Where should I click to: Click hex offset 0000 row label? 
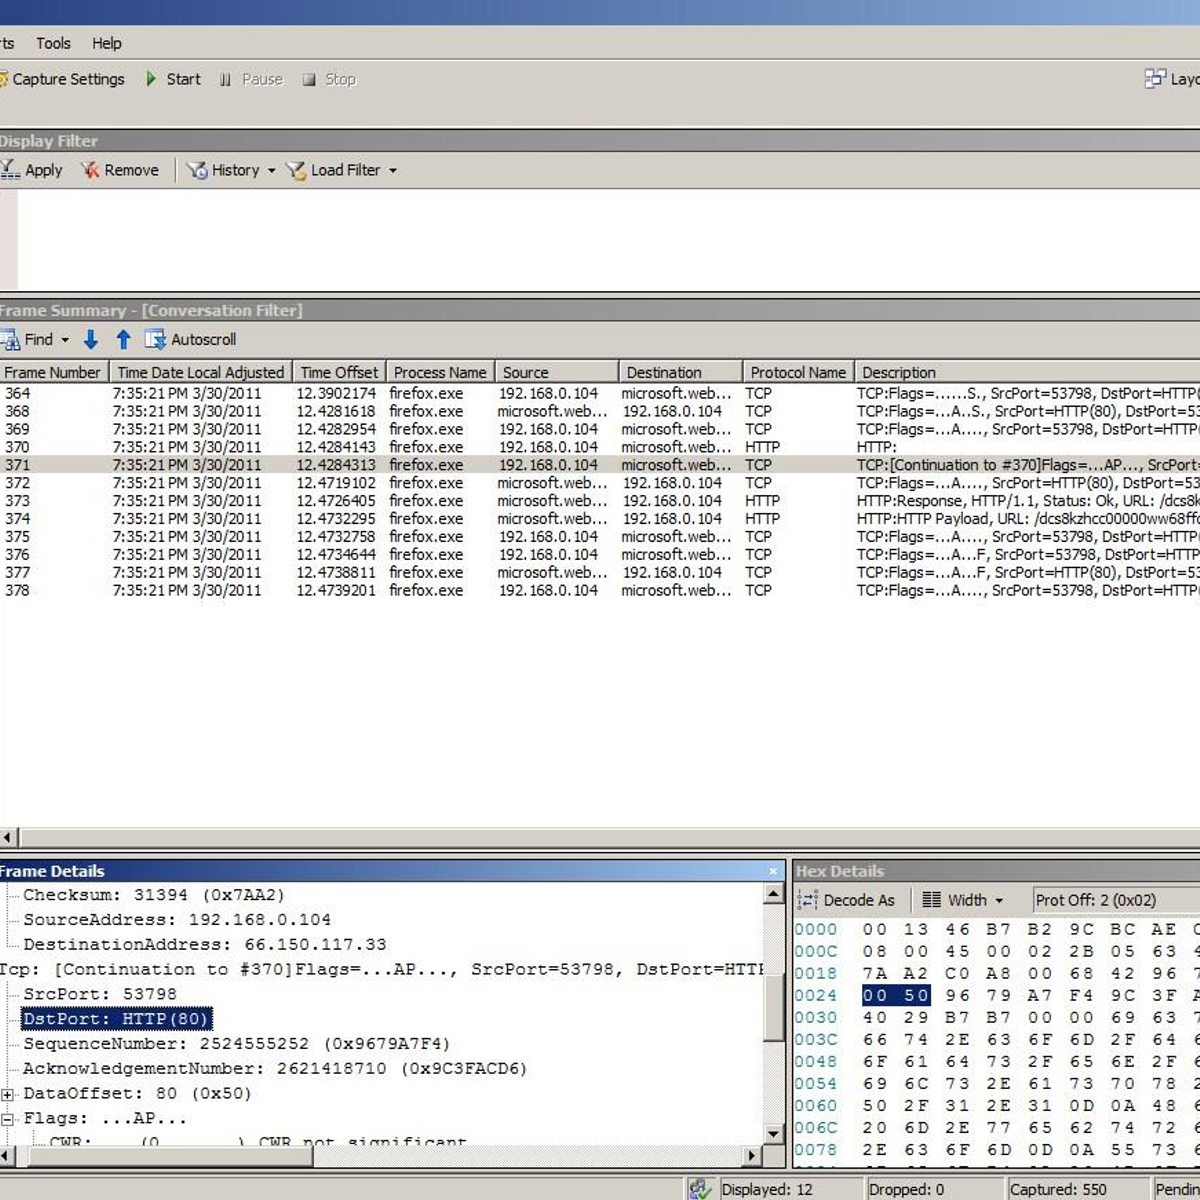pos(816,930)
